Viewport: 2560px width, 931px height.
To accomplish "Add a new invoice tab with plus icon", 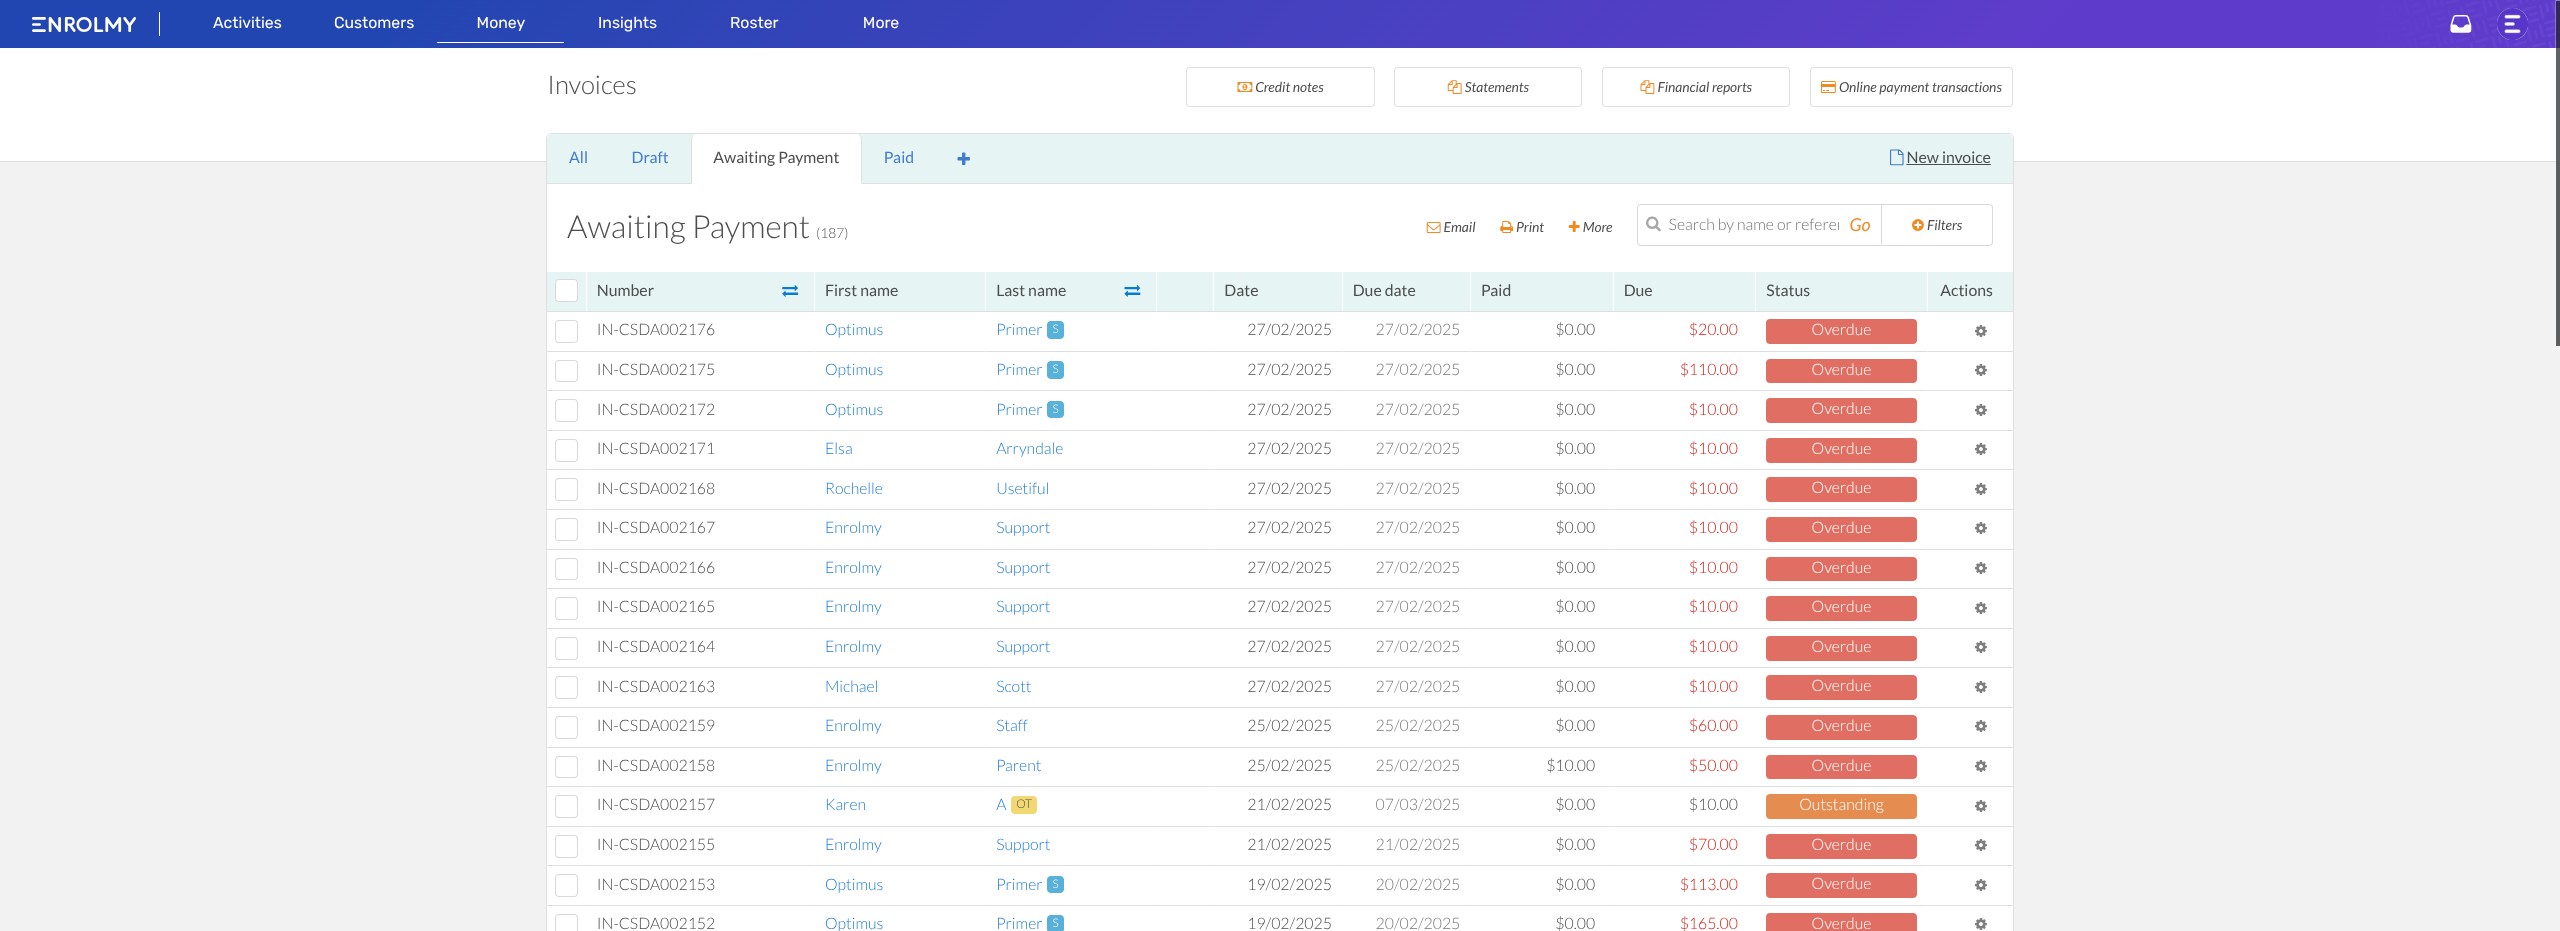I will click(x=963, y=158).
